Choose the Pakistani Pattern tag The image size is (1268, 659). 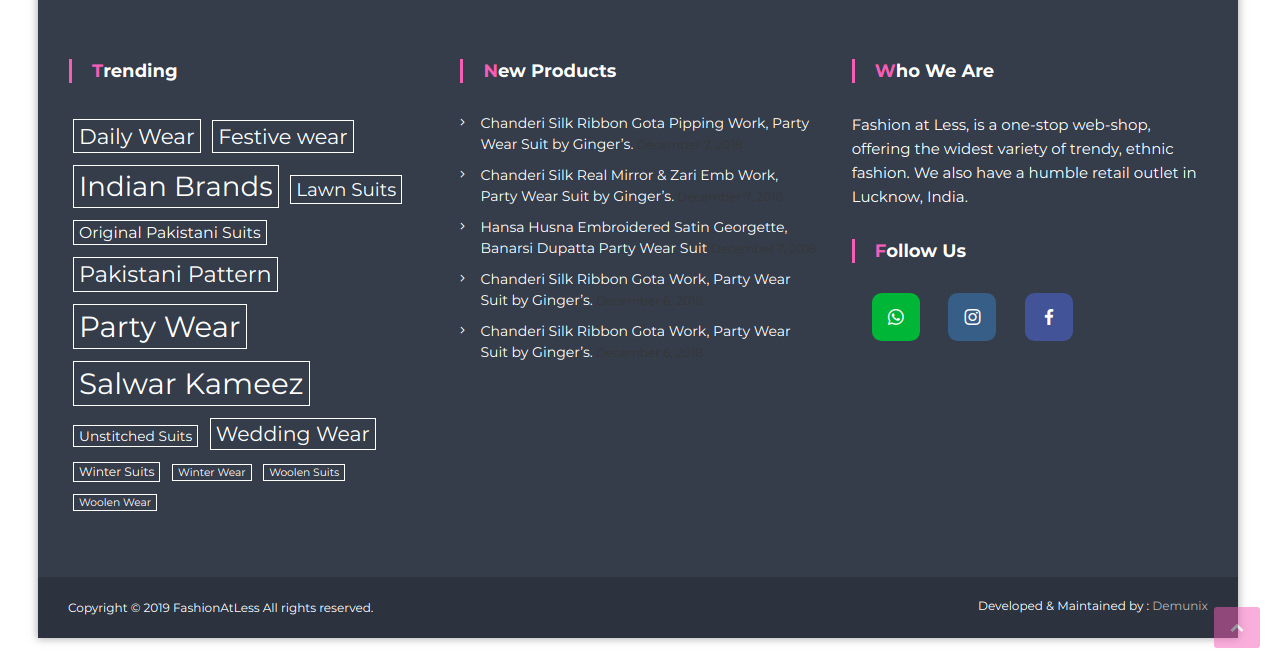(175, 275)
